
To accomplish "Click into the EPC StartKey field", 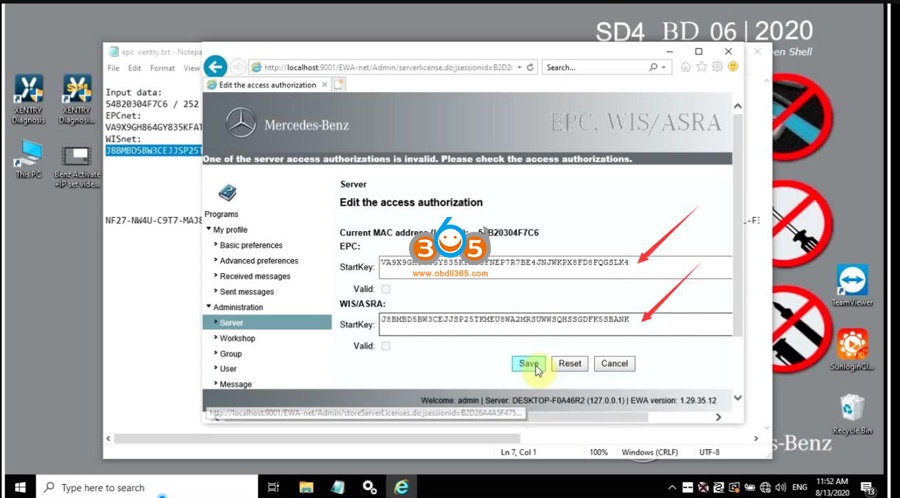I will (x=555, y=267).
